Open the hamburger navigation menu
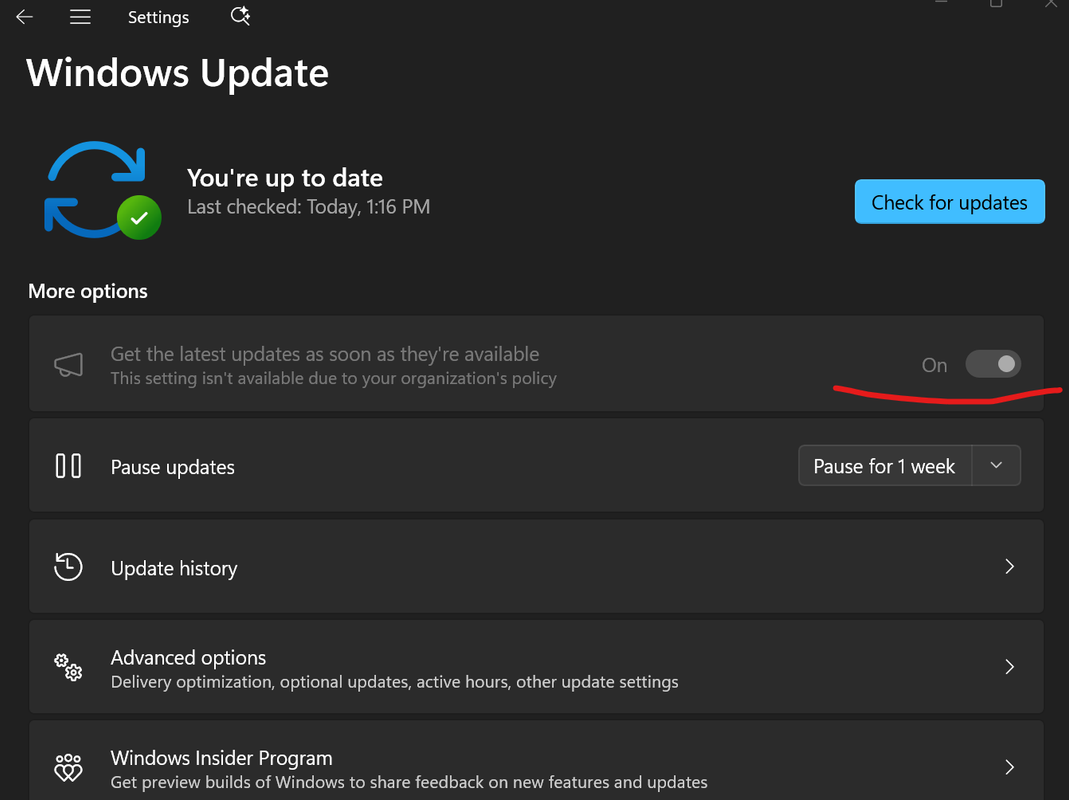1069x800 pixels. point(80,16)
